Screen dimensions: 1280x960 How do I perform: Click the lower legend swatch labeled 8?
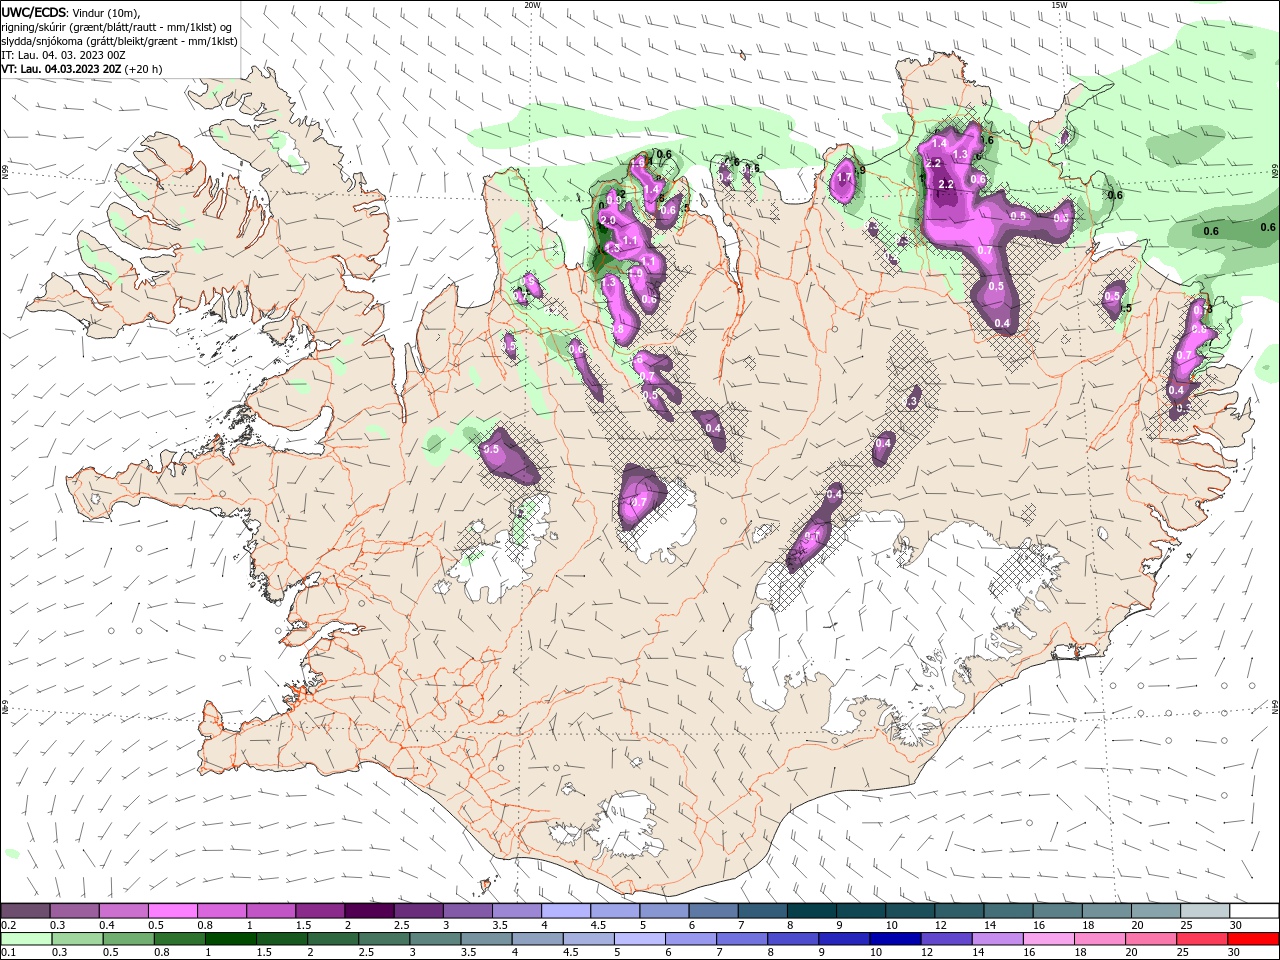click(793, 939)
